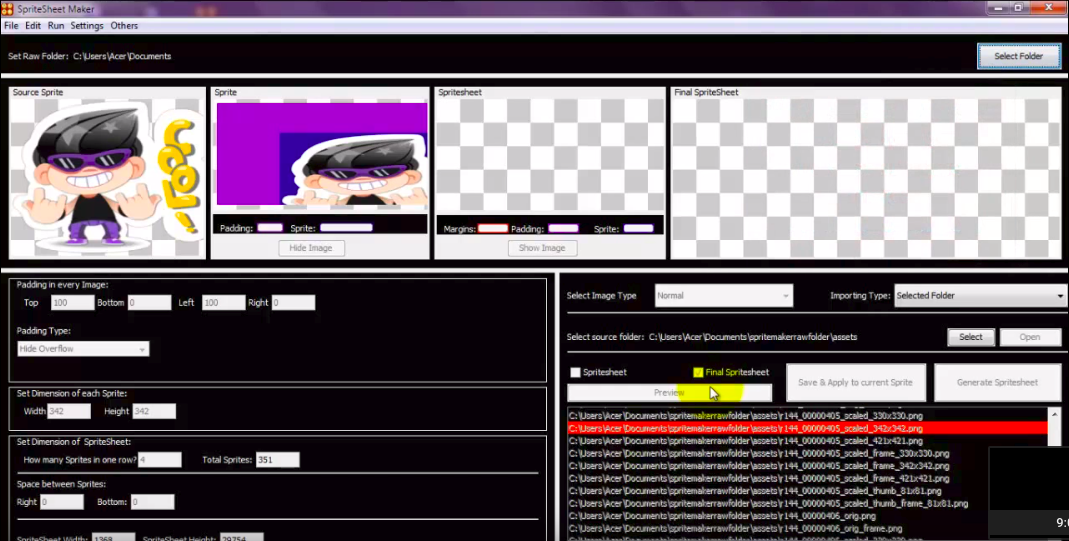Open the File menu
1069x541 pixels.
click(x=11, y=26)
